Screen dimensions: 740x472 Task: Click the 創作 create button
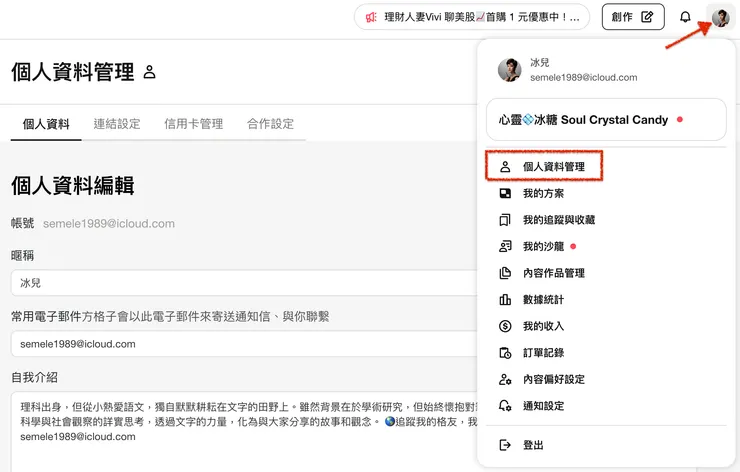(x=633, y=17)
